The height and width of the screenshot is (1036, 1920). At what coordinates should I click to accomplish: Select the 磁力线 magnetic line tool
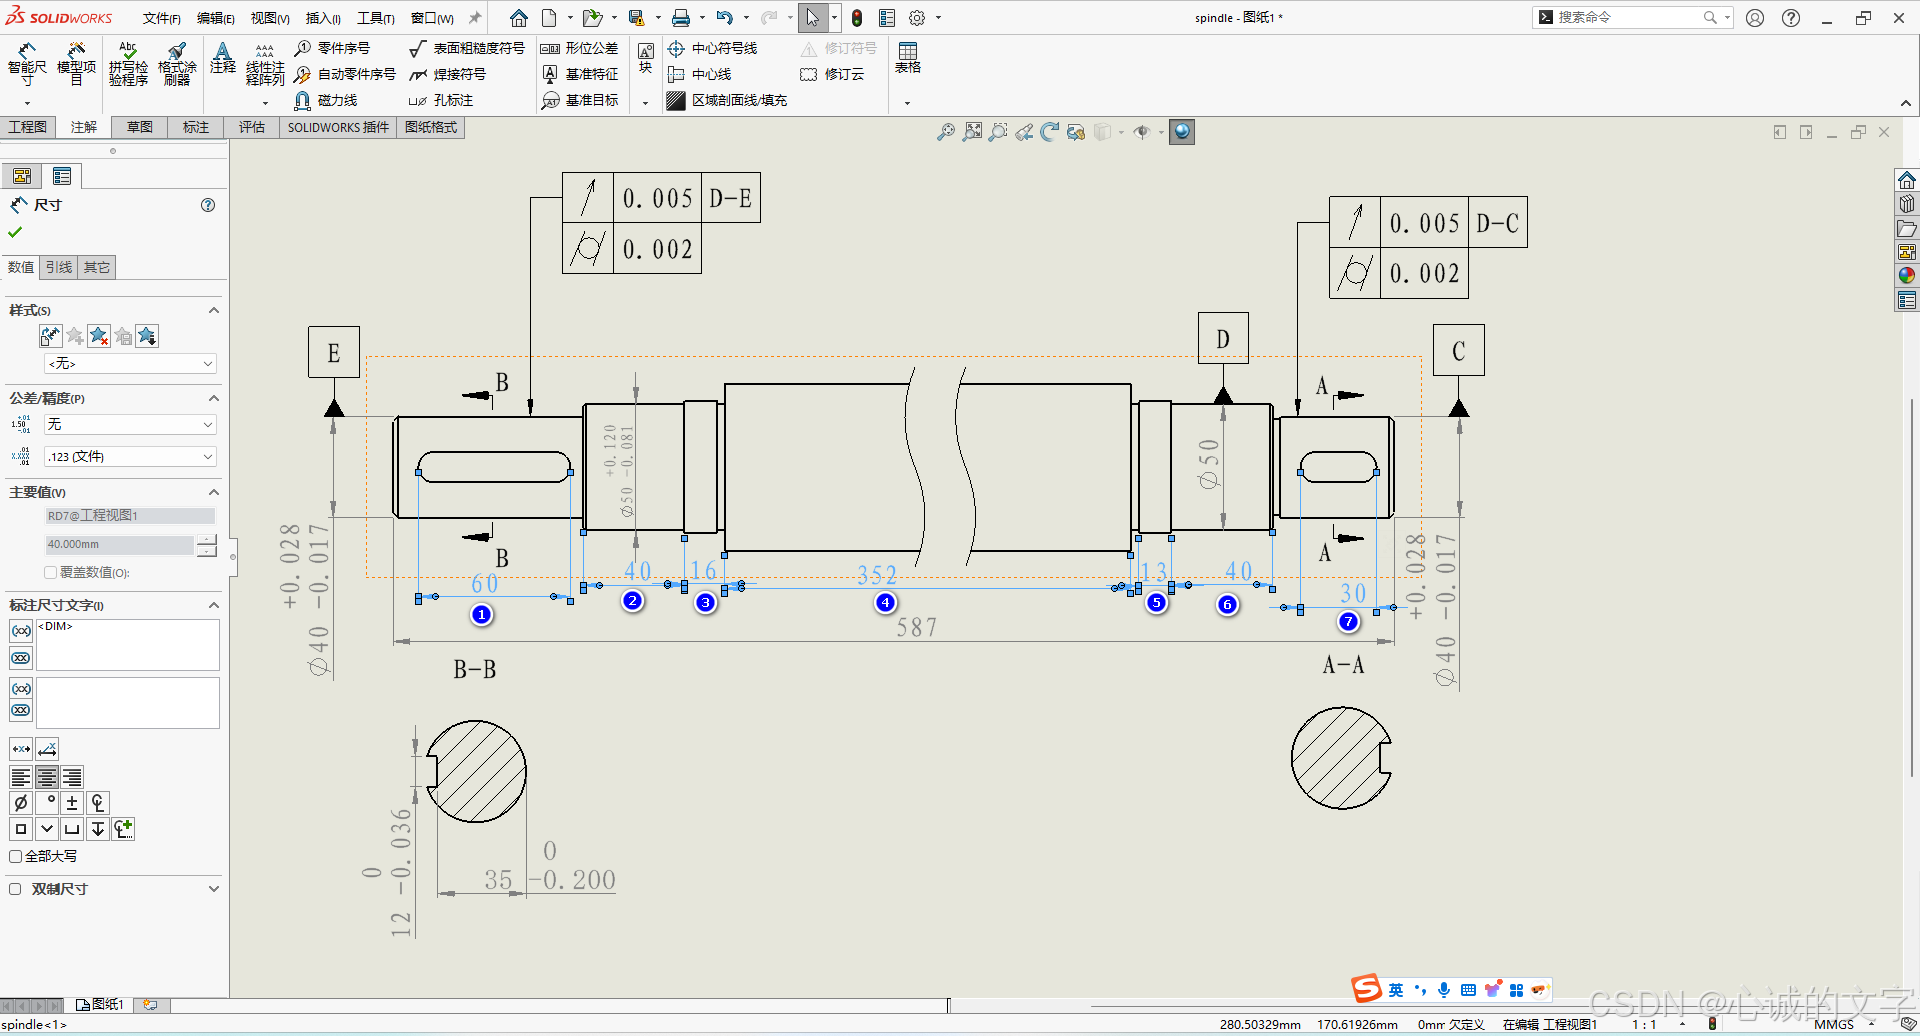coord(332,100)
